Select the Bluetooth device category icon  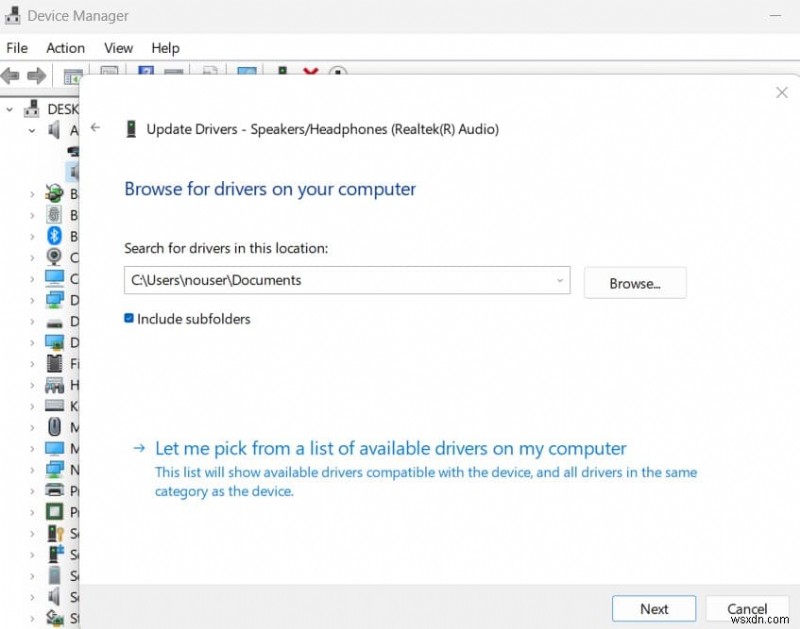(x=55, y=236)
